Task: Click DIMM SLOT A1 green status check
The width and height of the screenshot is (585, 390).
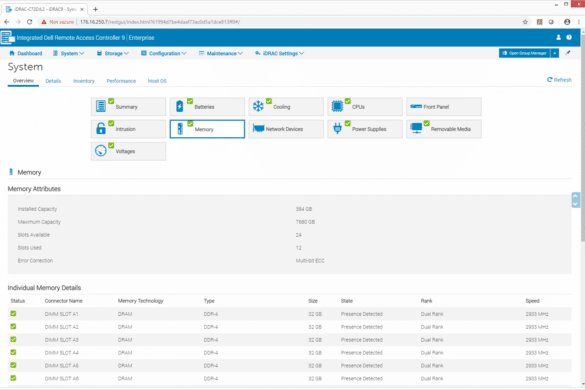Action: point(13,313)
